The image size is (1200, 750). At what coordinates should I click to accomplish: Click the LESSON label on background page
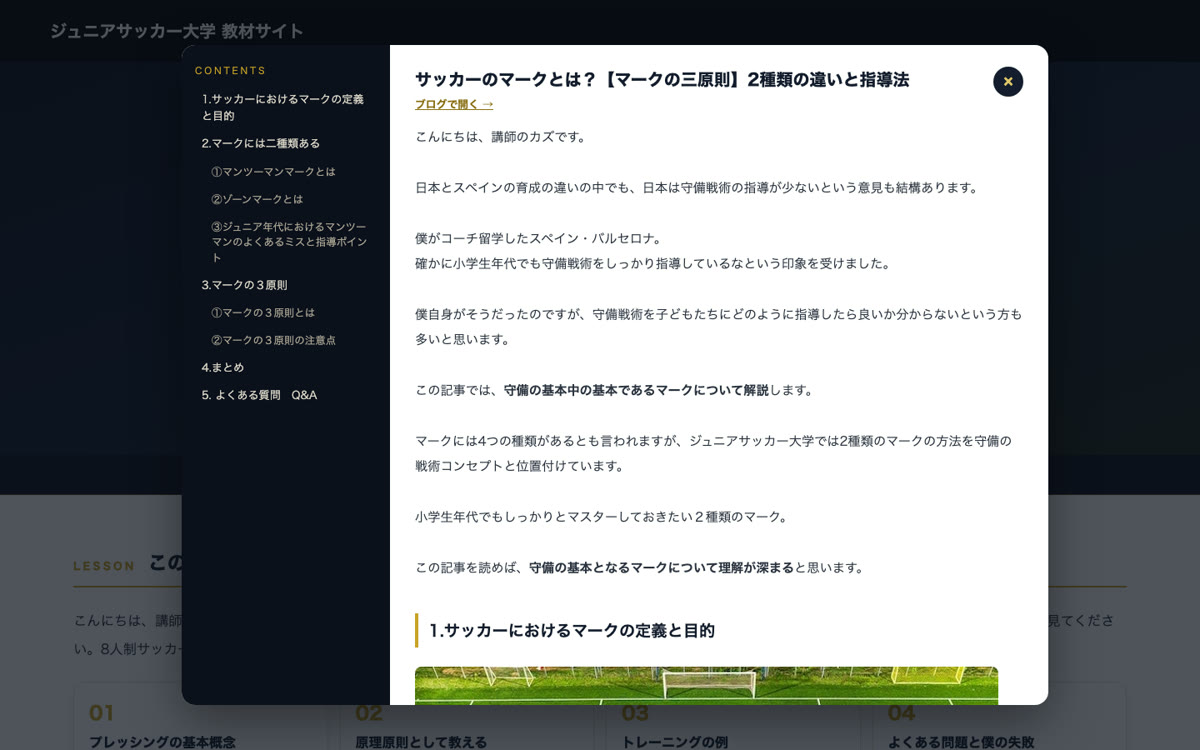click(x=104, y=566)
